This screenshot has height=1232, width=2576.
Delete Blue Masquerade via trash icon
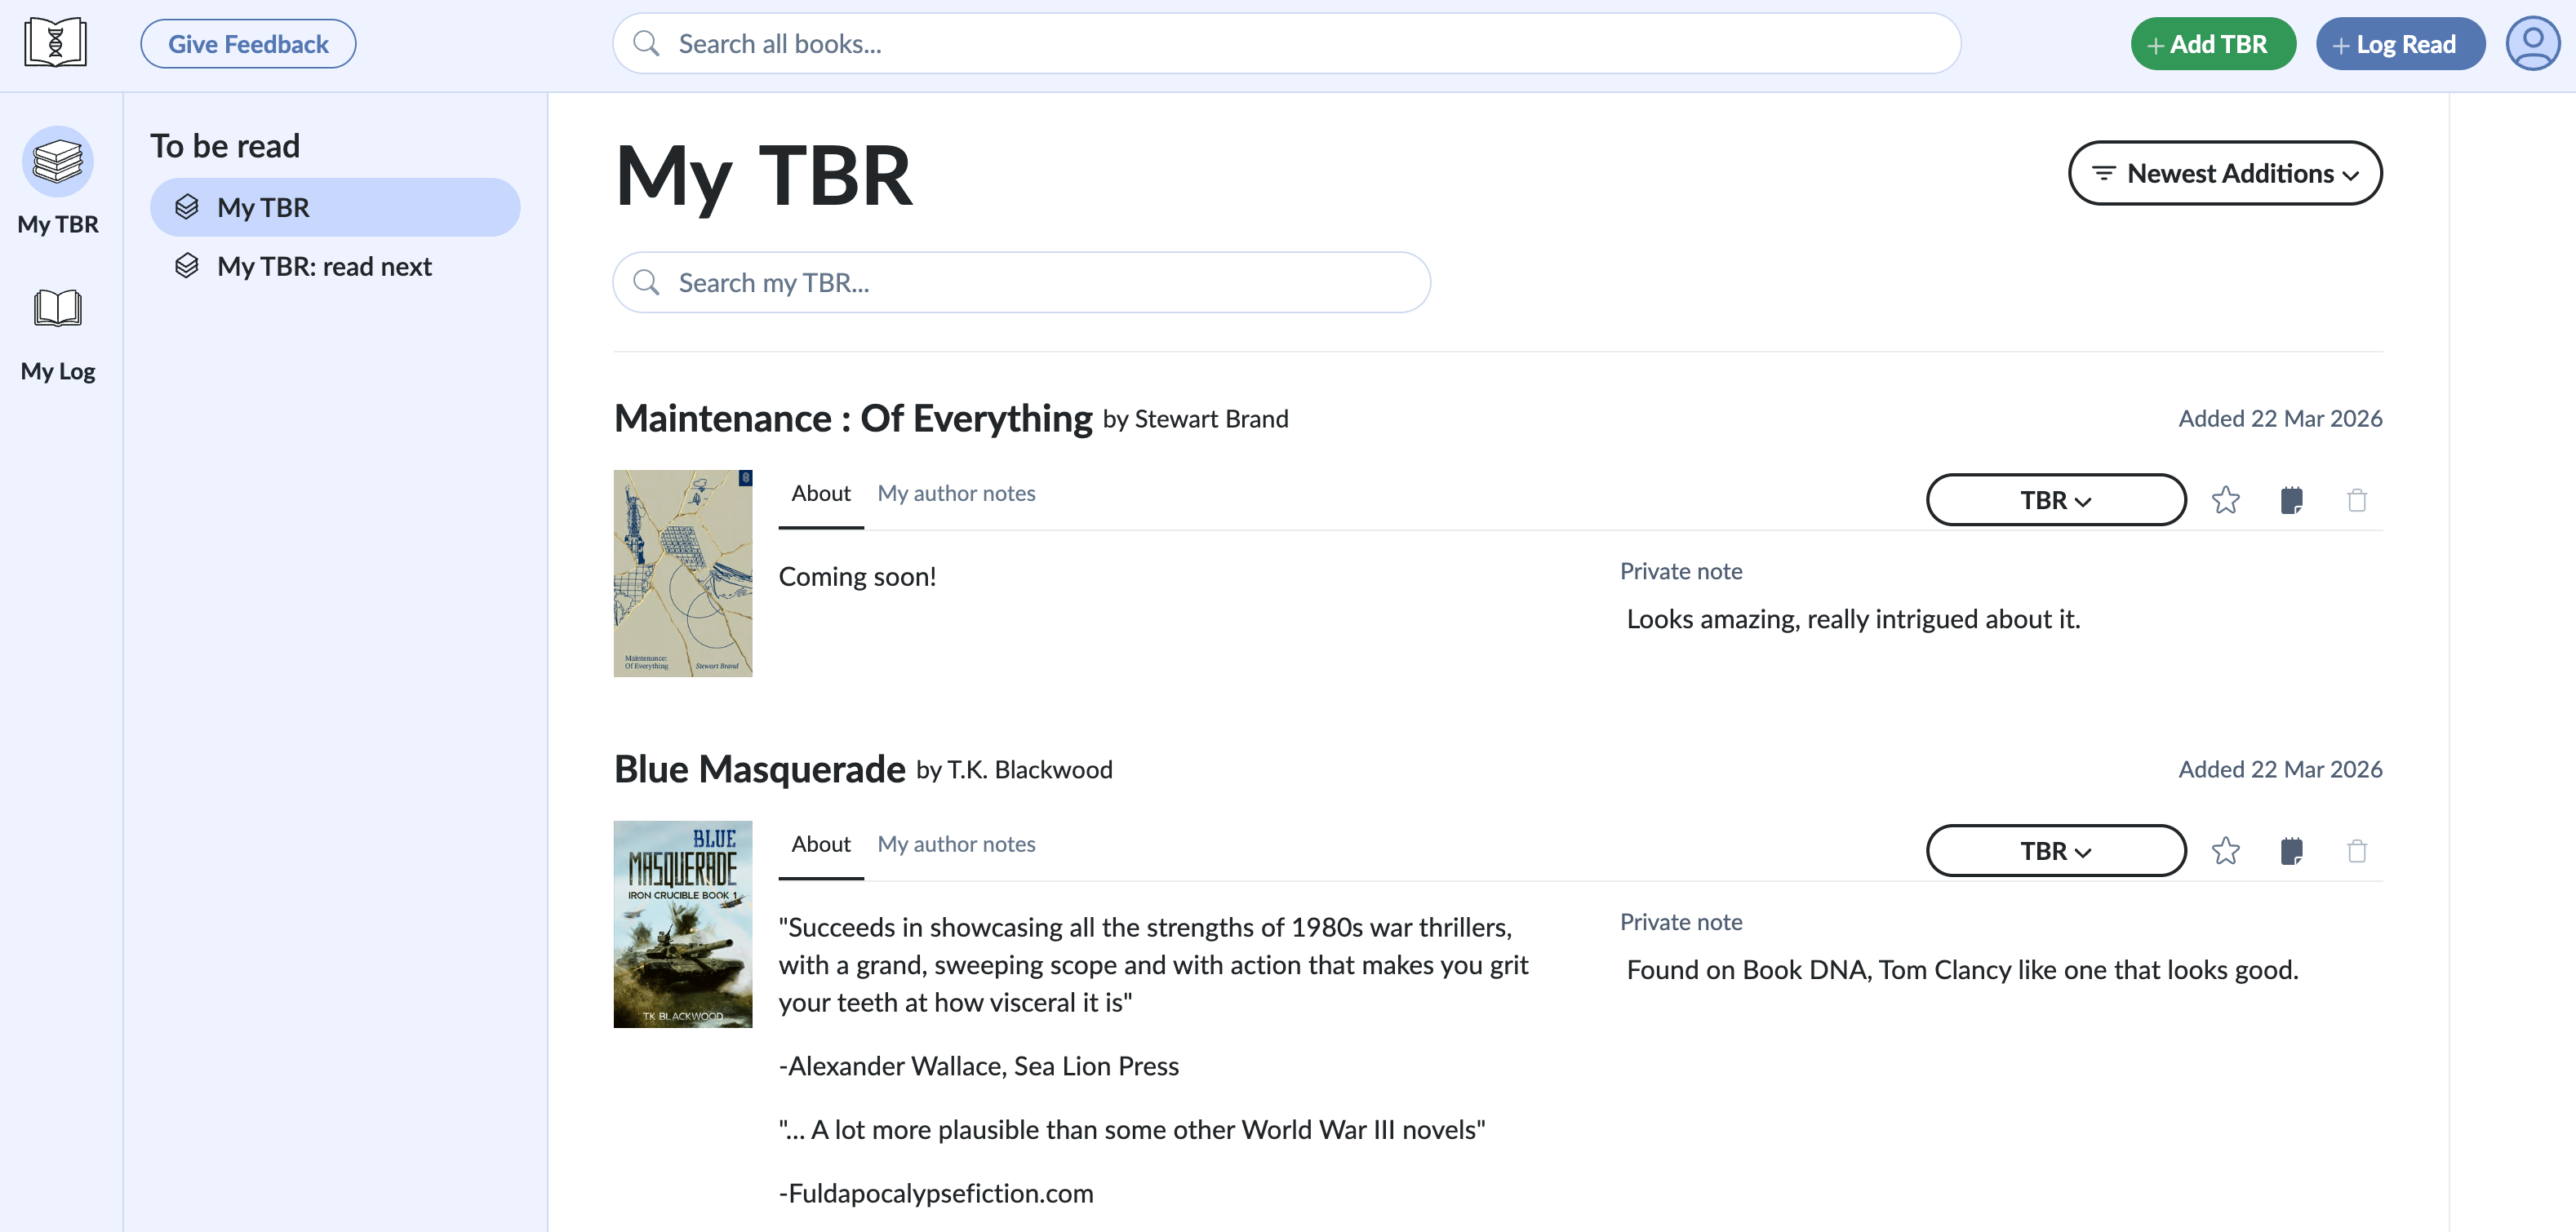[x=2357, y=851]
